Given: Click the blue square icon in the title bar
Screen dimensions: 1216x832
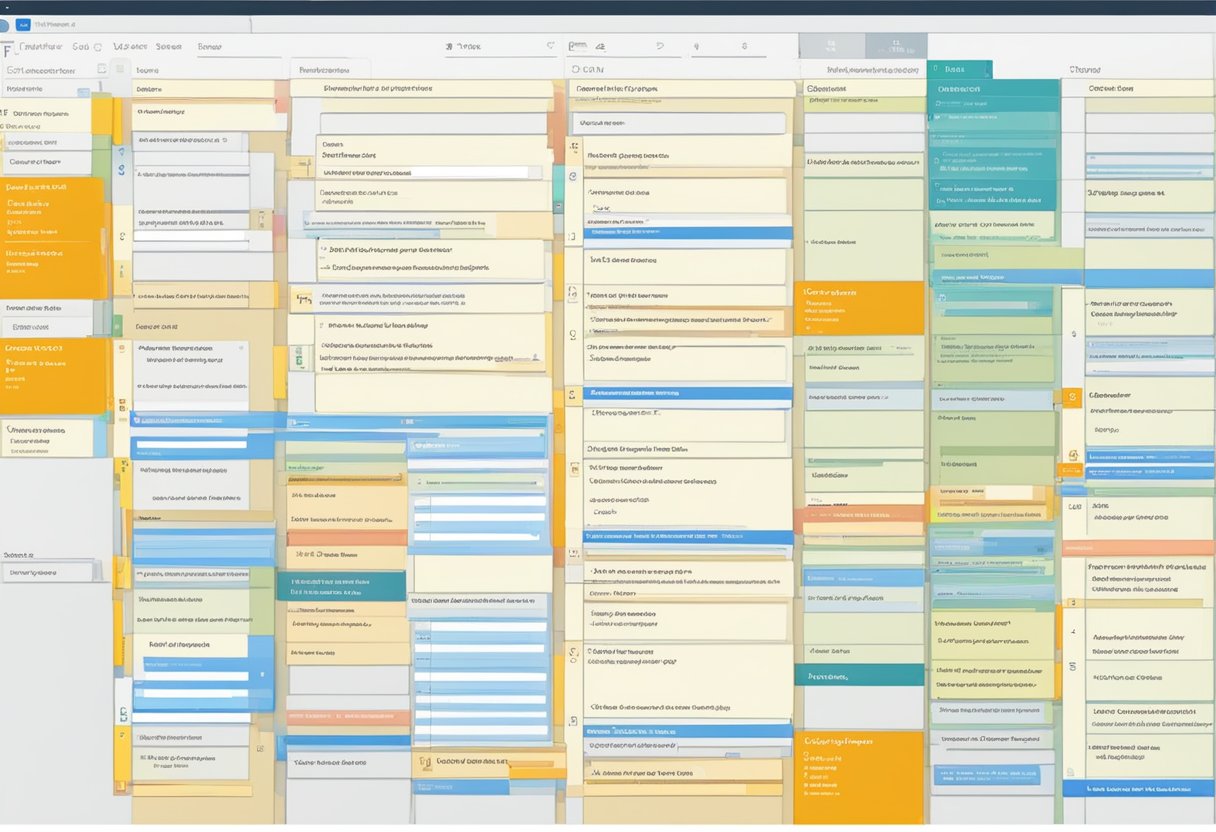Looking at the screenshot, I should coord(22,23).
